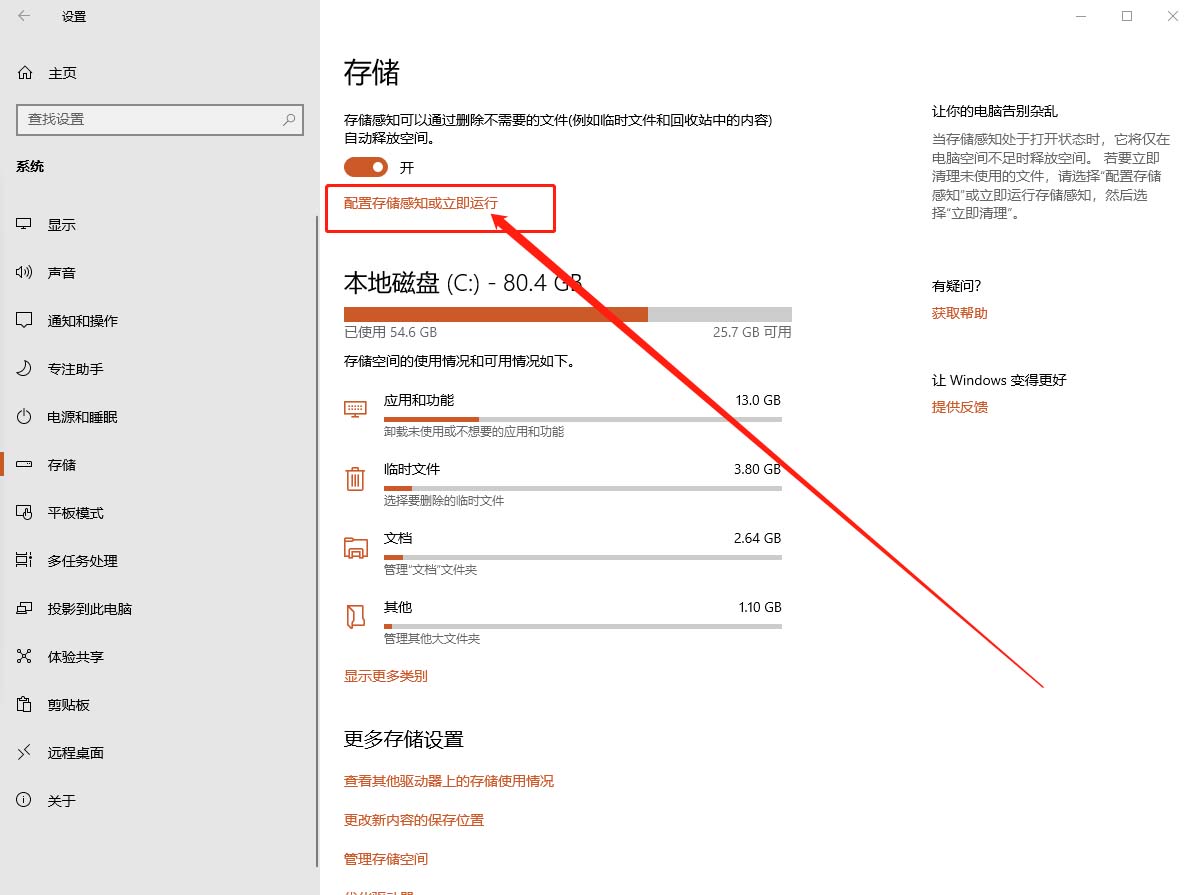The image size is (1196, 895).
Task: Open 应用和功能 storage category details
Action: click(420, 400)
